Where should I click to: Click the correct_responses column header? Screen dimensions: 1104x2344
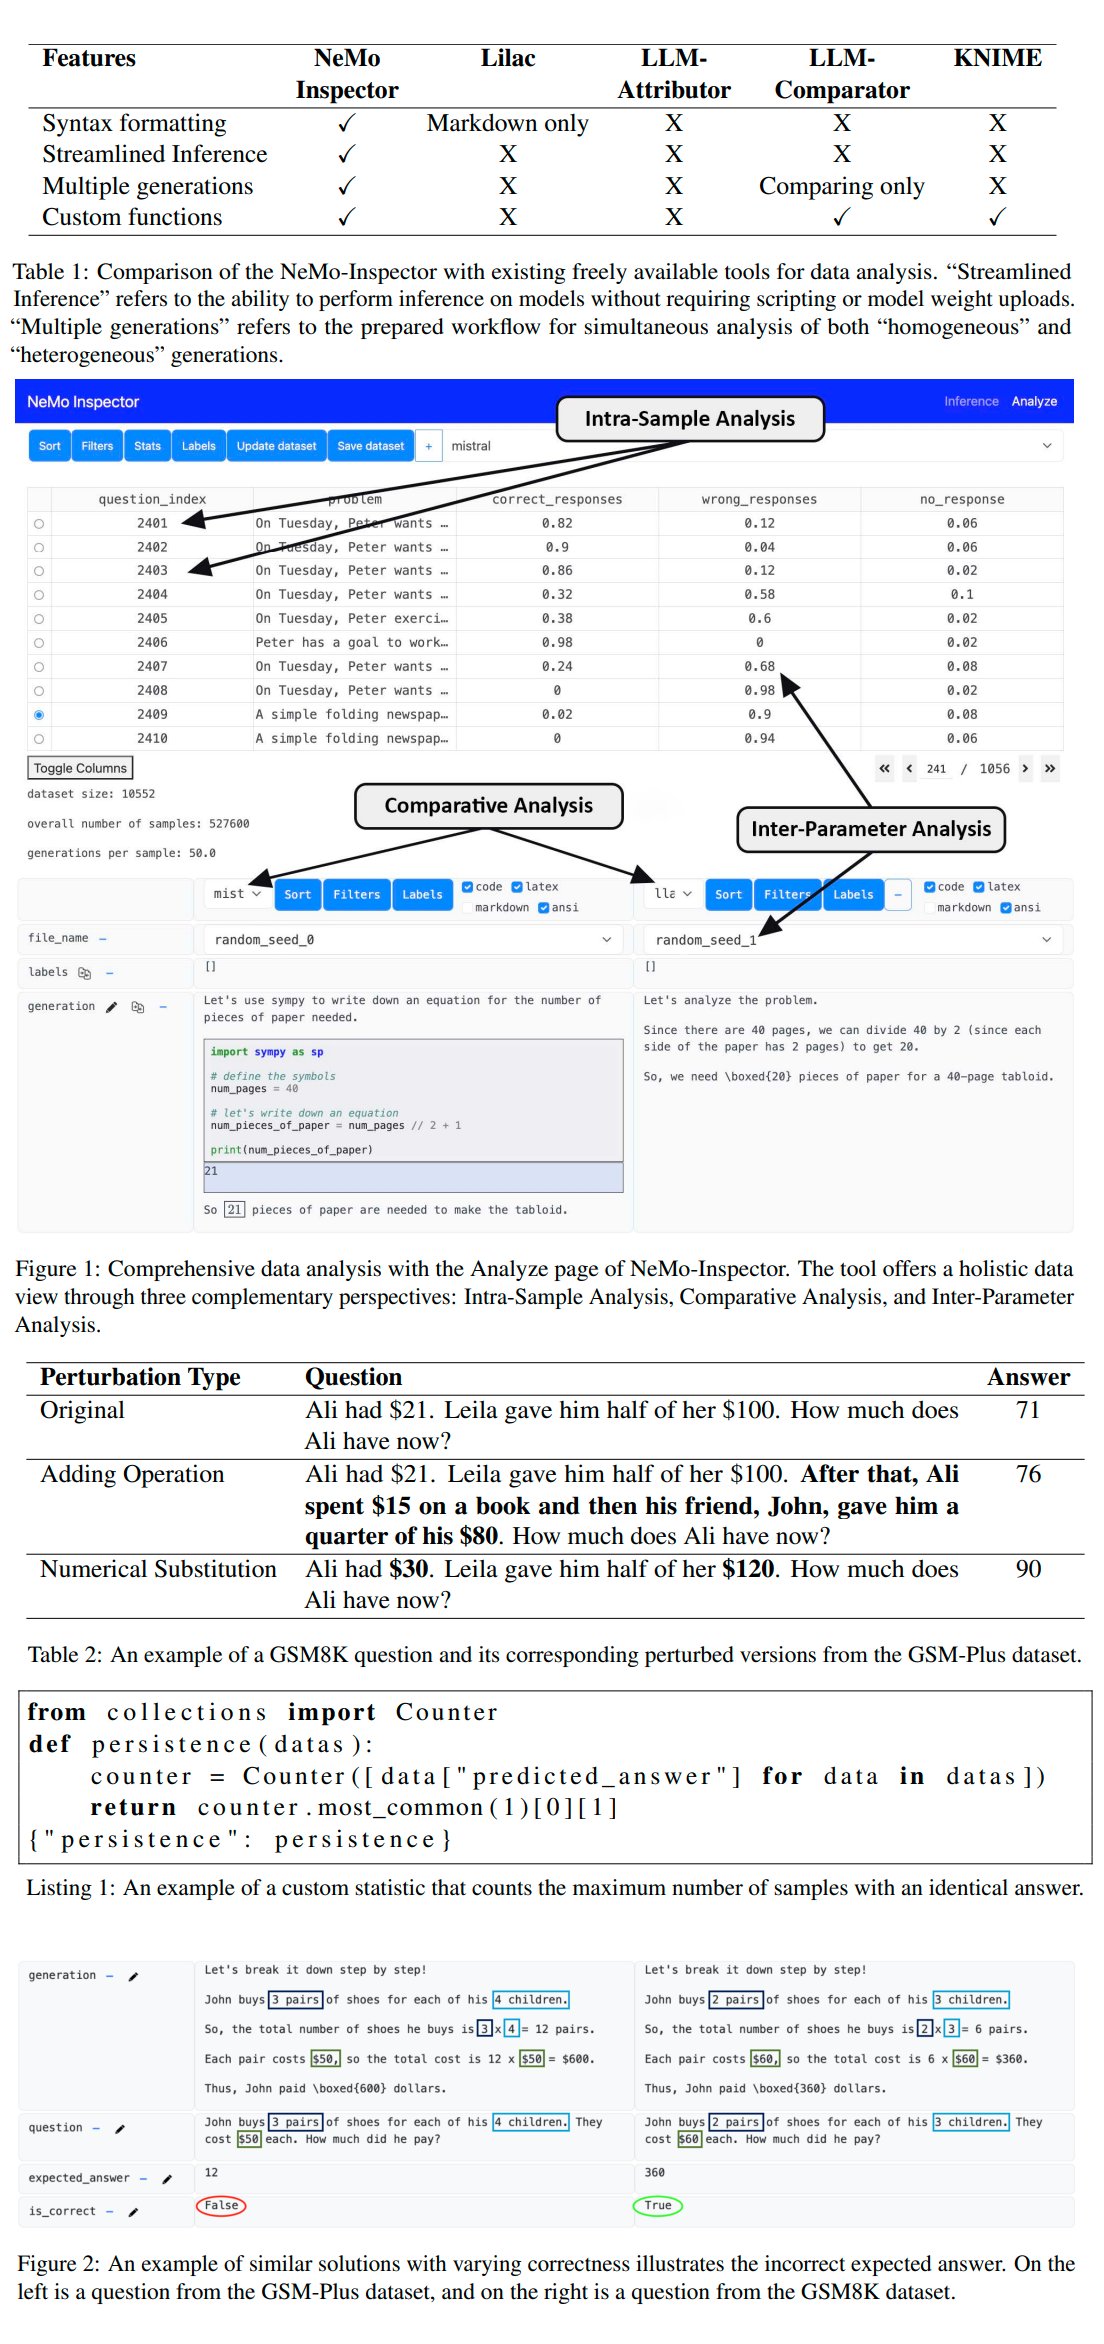point(557,500)
